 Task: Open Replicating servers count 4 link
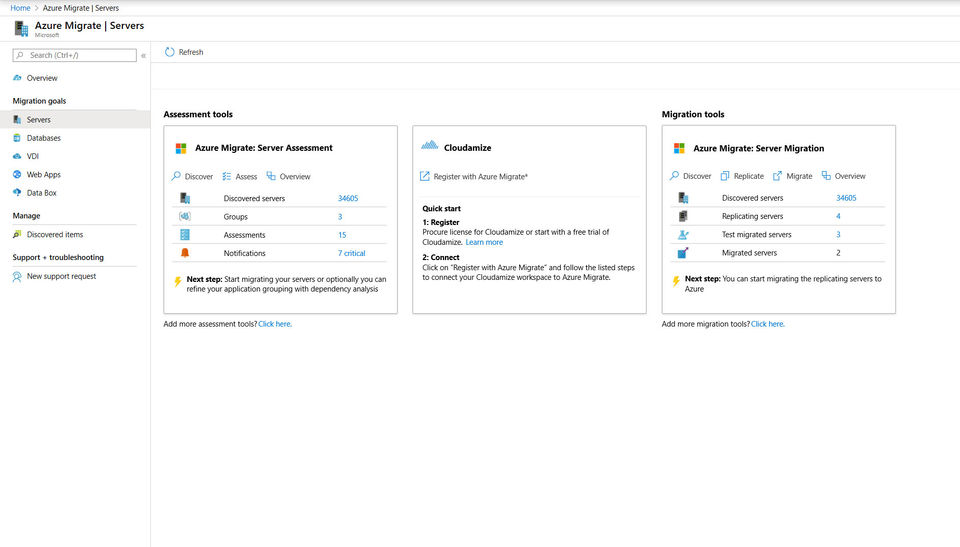(838, 216)
